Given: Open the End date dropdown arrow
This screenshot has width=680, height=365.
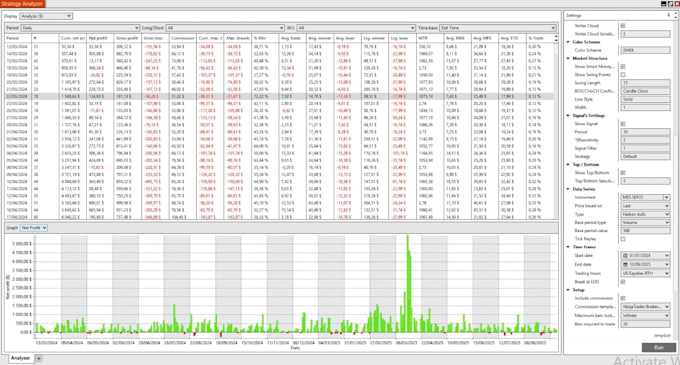Looking at the screenshot, I should pos(667,264).
